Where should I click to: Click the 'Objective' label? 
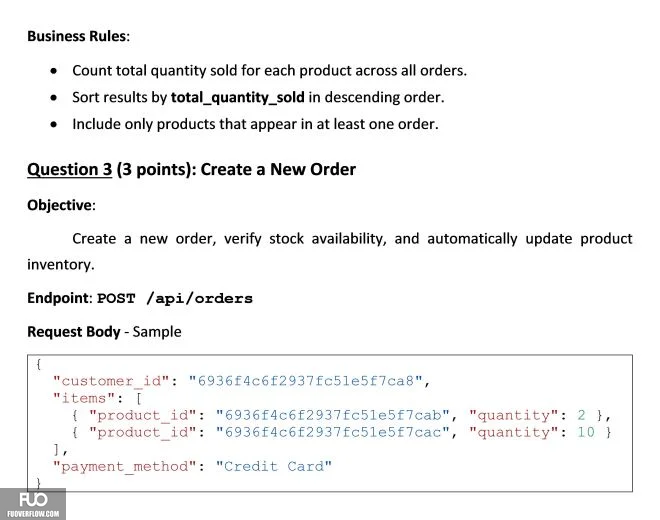(61, 205)
